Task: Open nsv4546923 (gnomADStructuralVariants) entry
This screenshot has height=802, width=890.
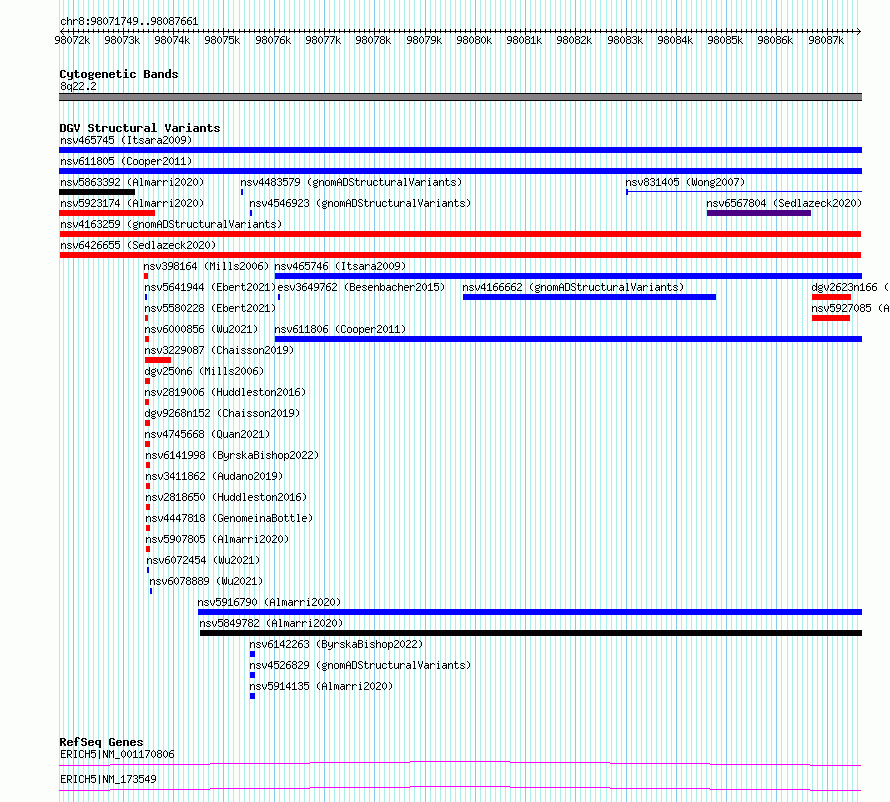Action: click(x=360, y=203)
